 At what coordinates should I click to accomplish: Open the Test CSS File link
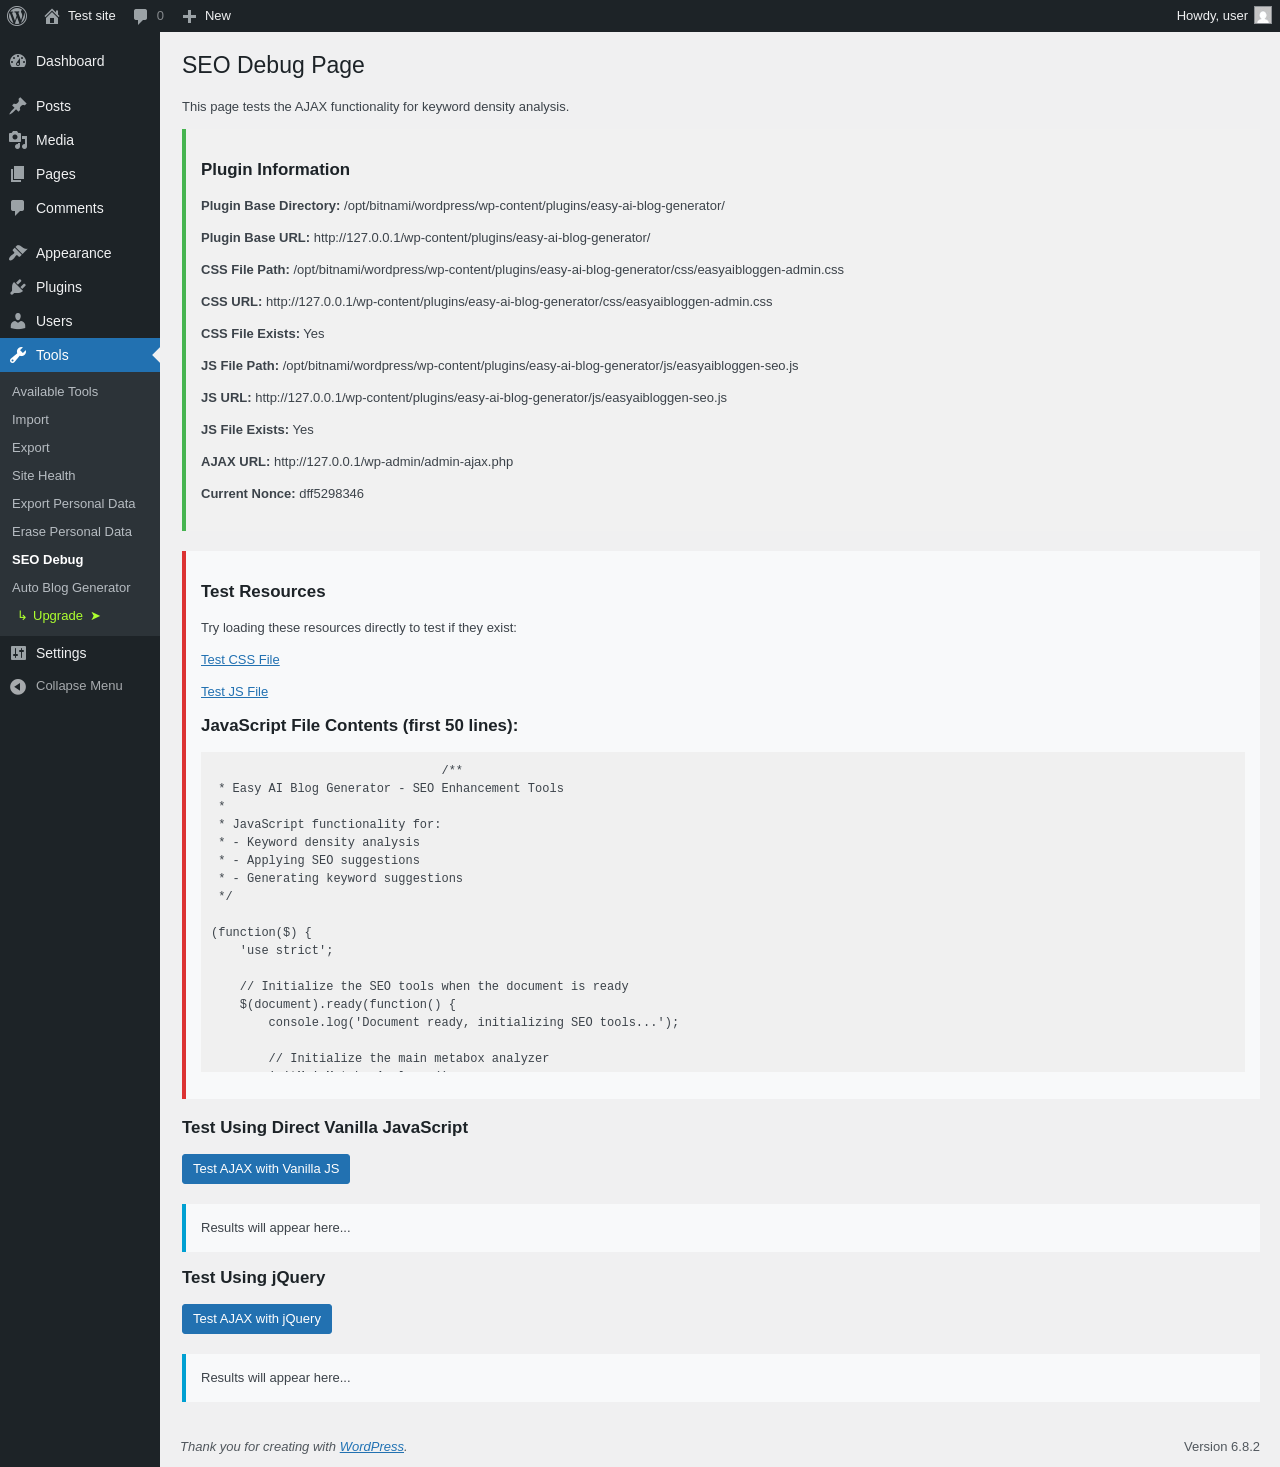[240, 660]
